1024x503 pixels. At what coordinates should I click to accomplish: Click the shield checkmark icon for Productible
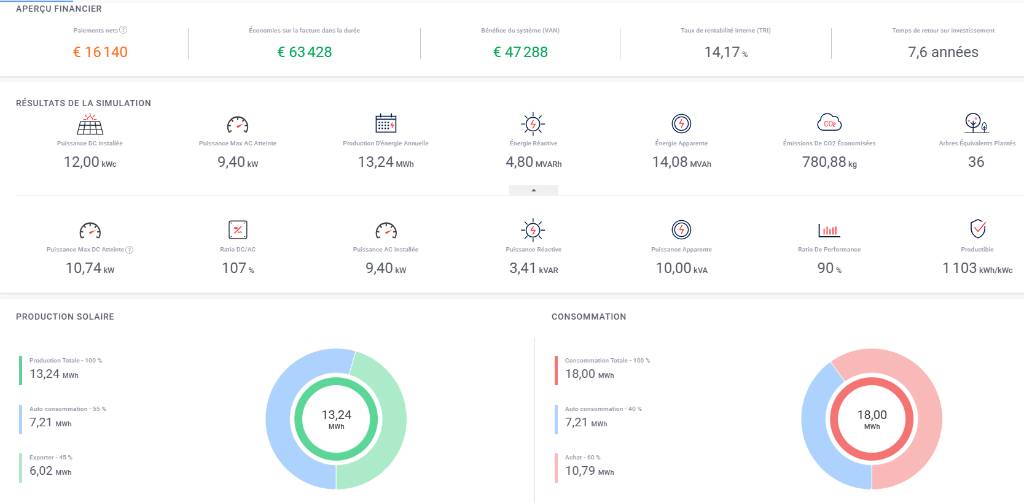(x=979, y=229)
